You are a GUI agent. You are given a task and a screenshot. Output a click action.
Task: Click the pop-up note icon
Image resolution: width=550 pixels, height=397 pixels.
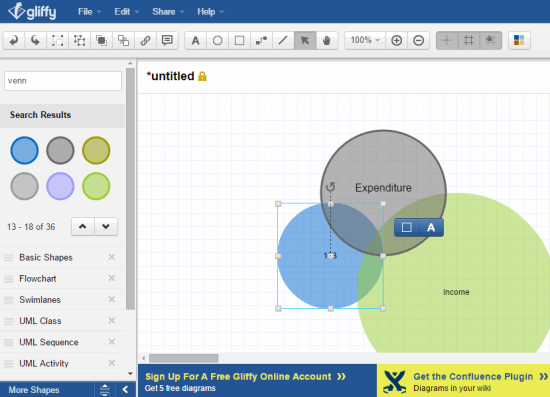click(x=167, y=41)
